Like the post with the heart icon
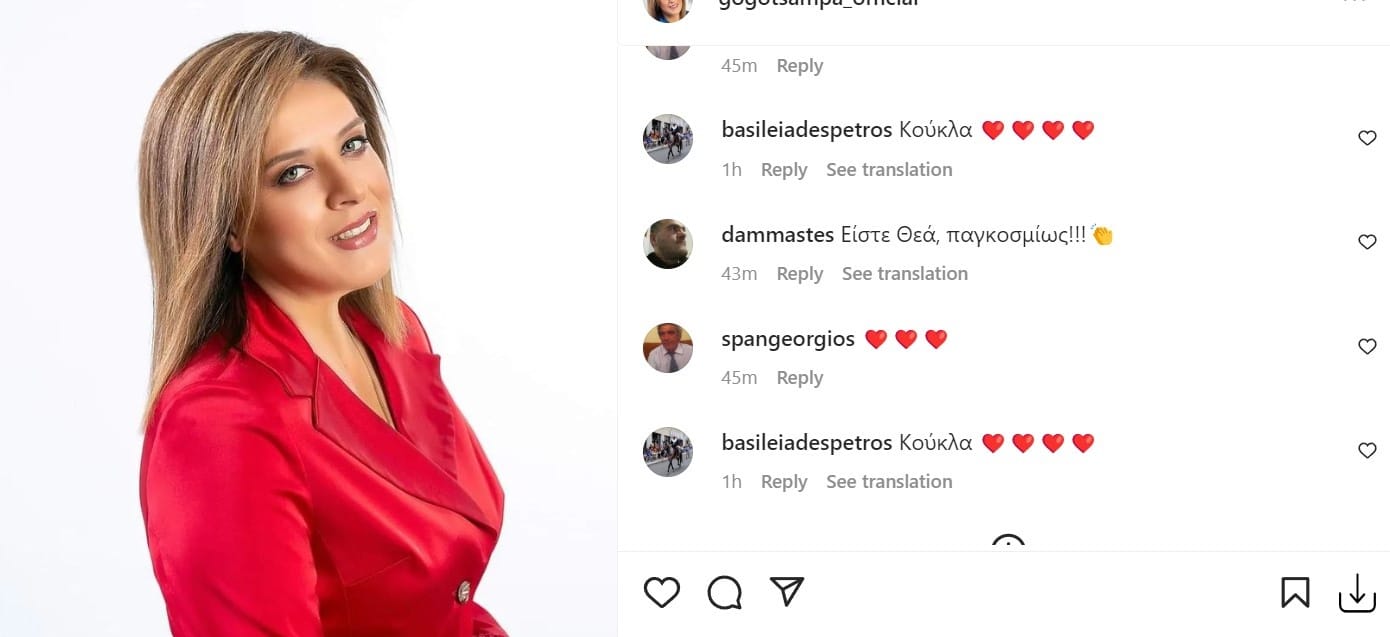 [x=662, y=592]
